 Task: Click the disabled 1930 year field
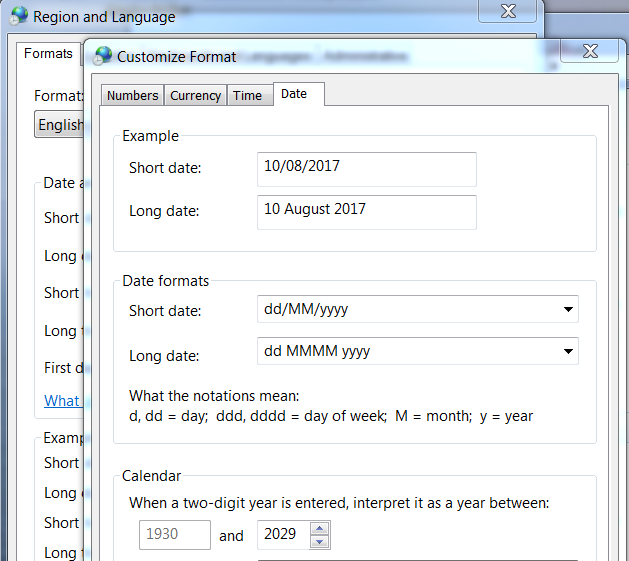click(x=175, y=535)
